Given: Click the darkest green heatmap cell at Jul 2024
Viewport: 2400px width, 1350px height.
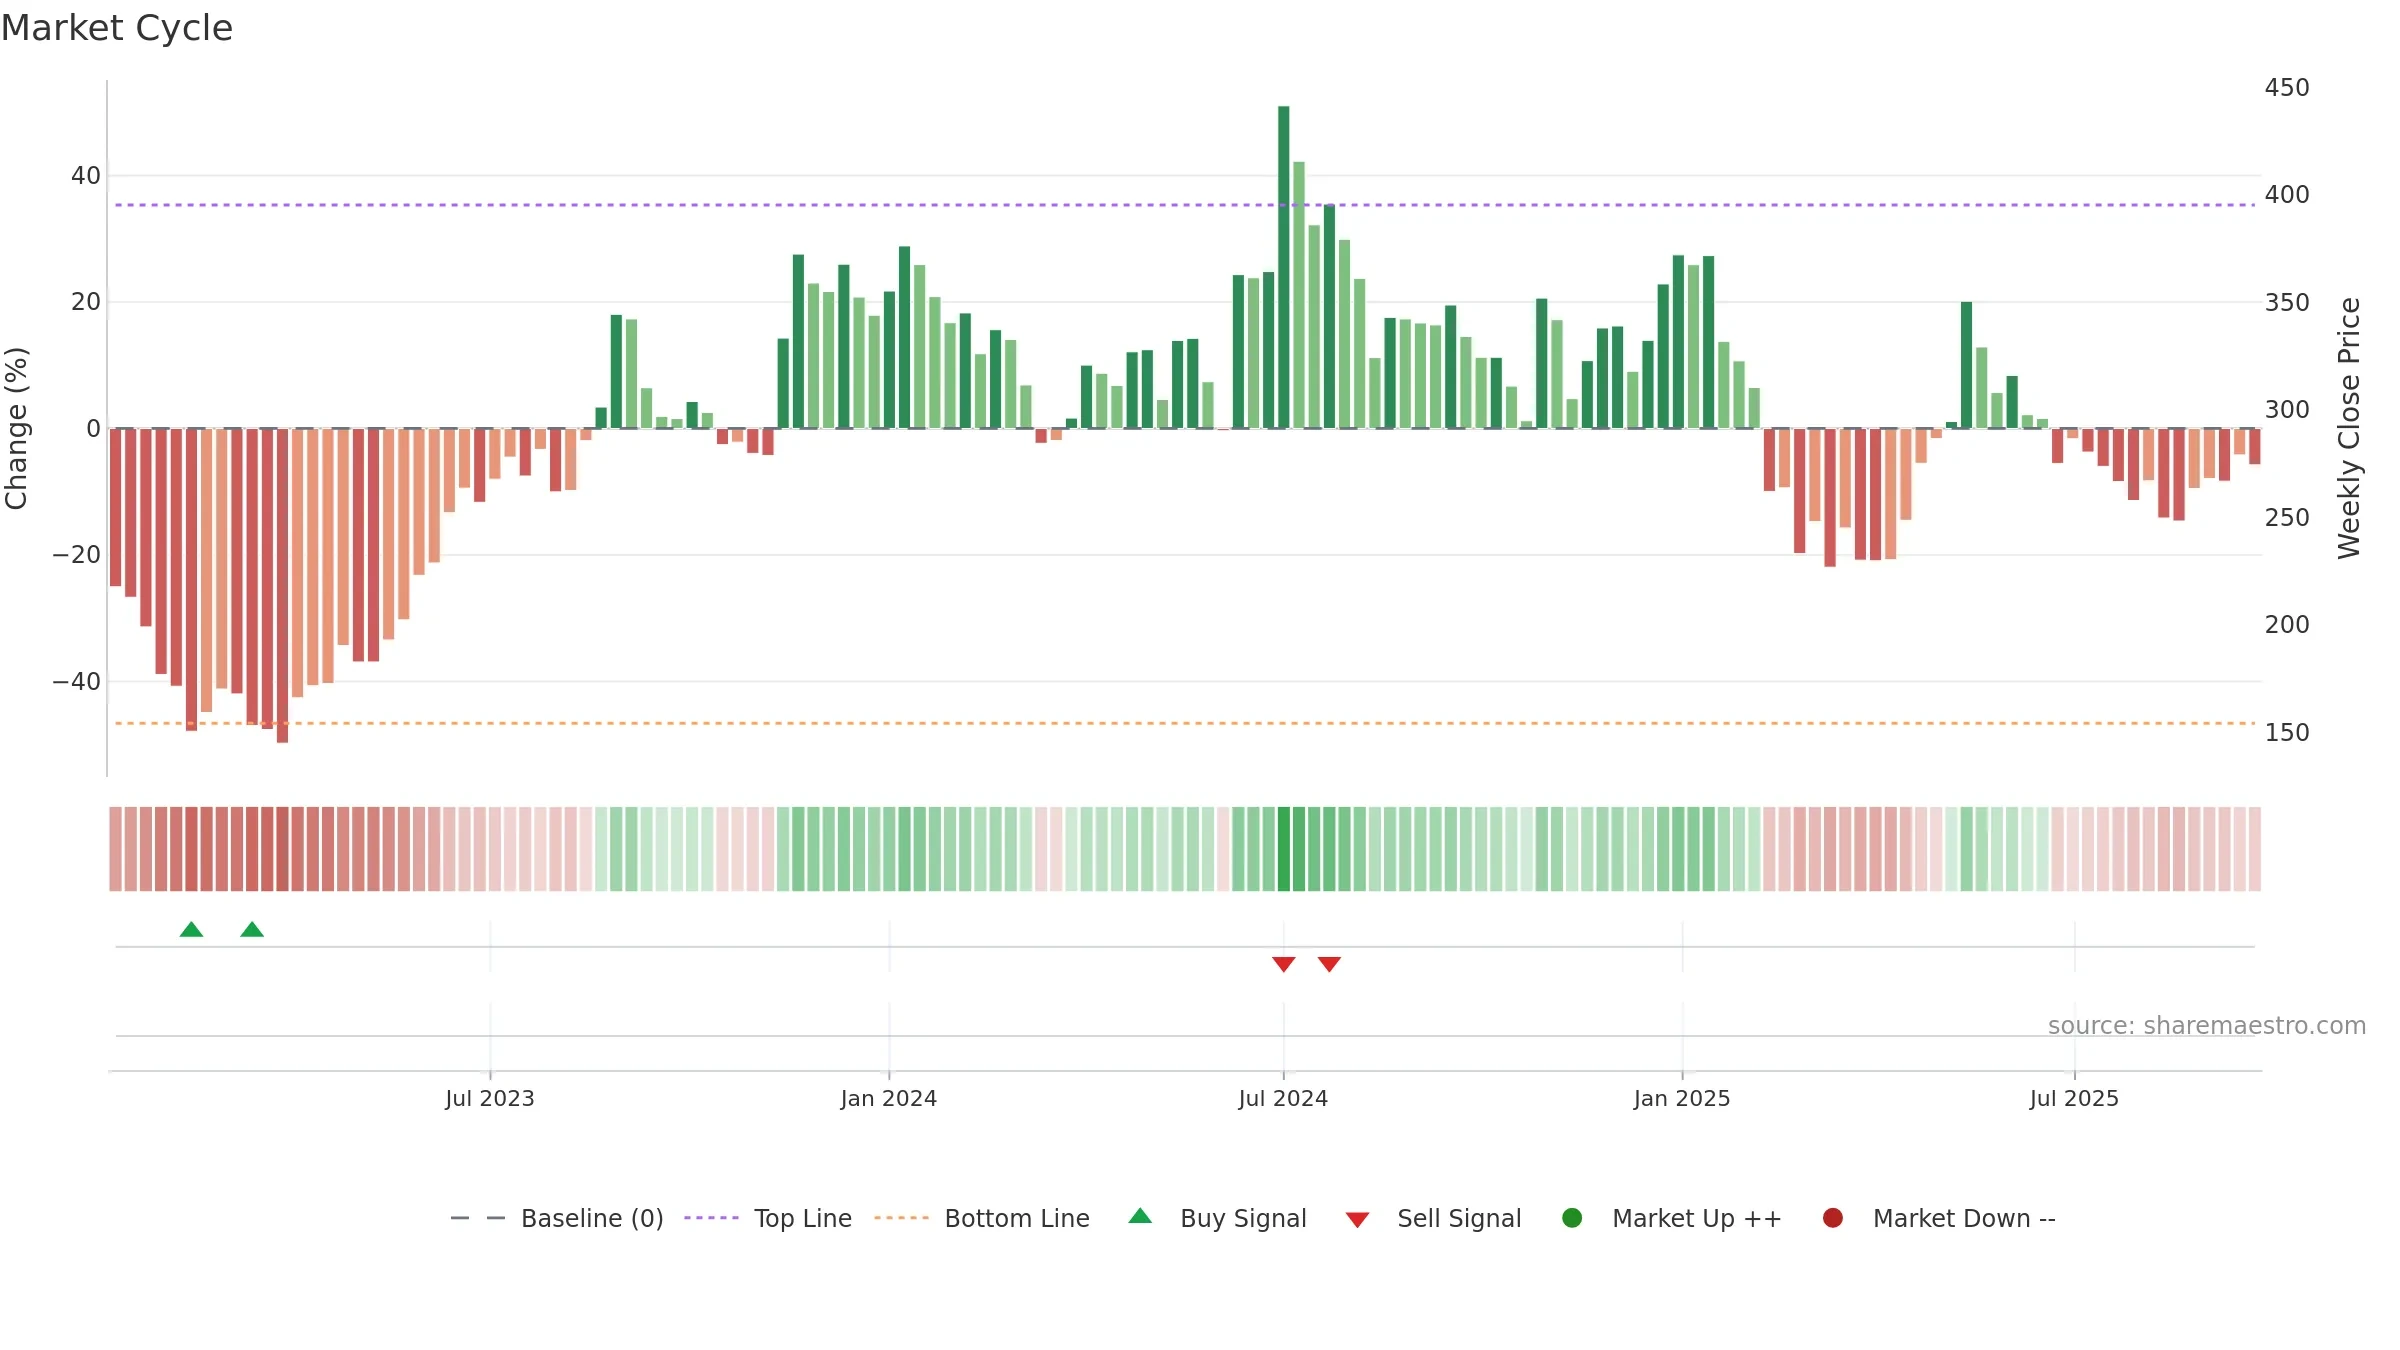Looking at the screenshot, I should pos(1284,849).
